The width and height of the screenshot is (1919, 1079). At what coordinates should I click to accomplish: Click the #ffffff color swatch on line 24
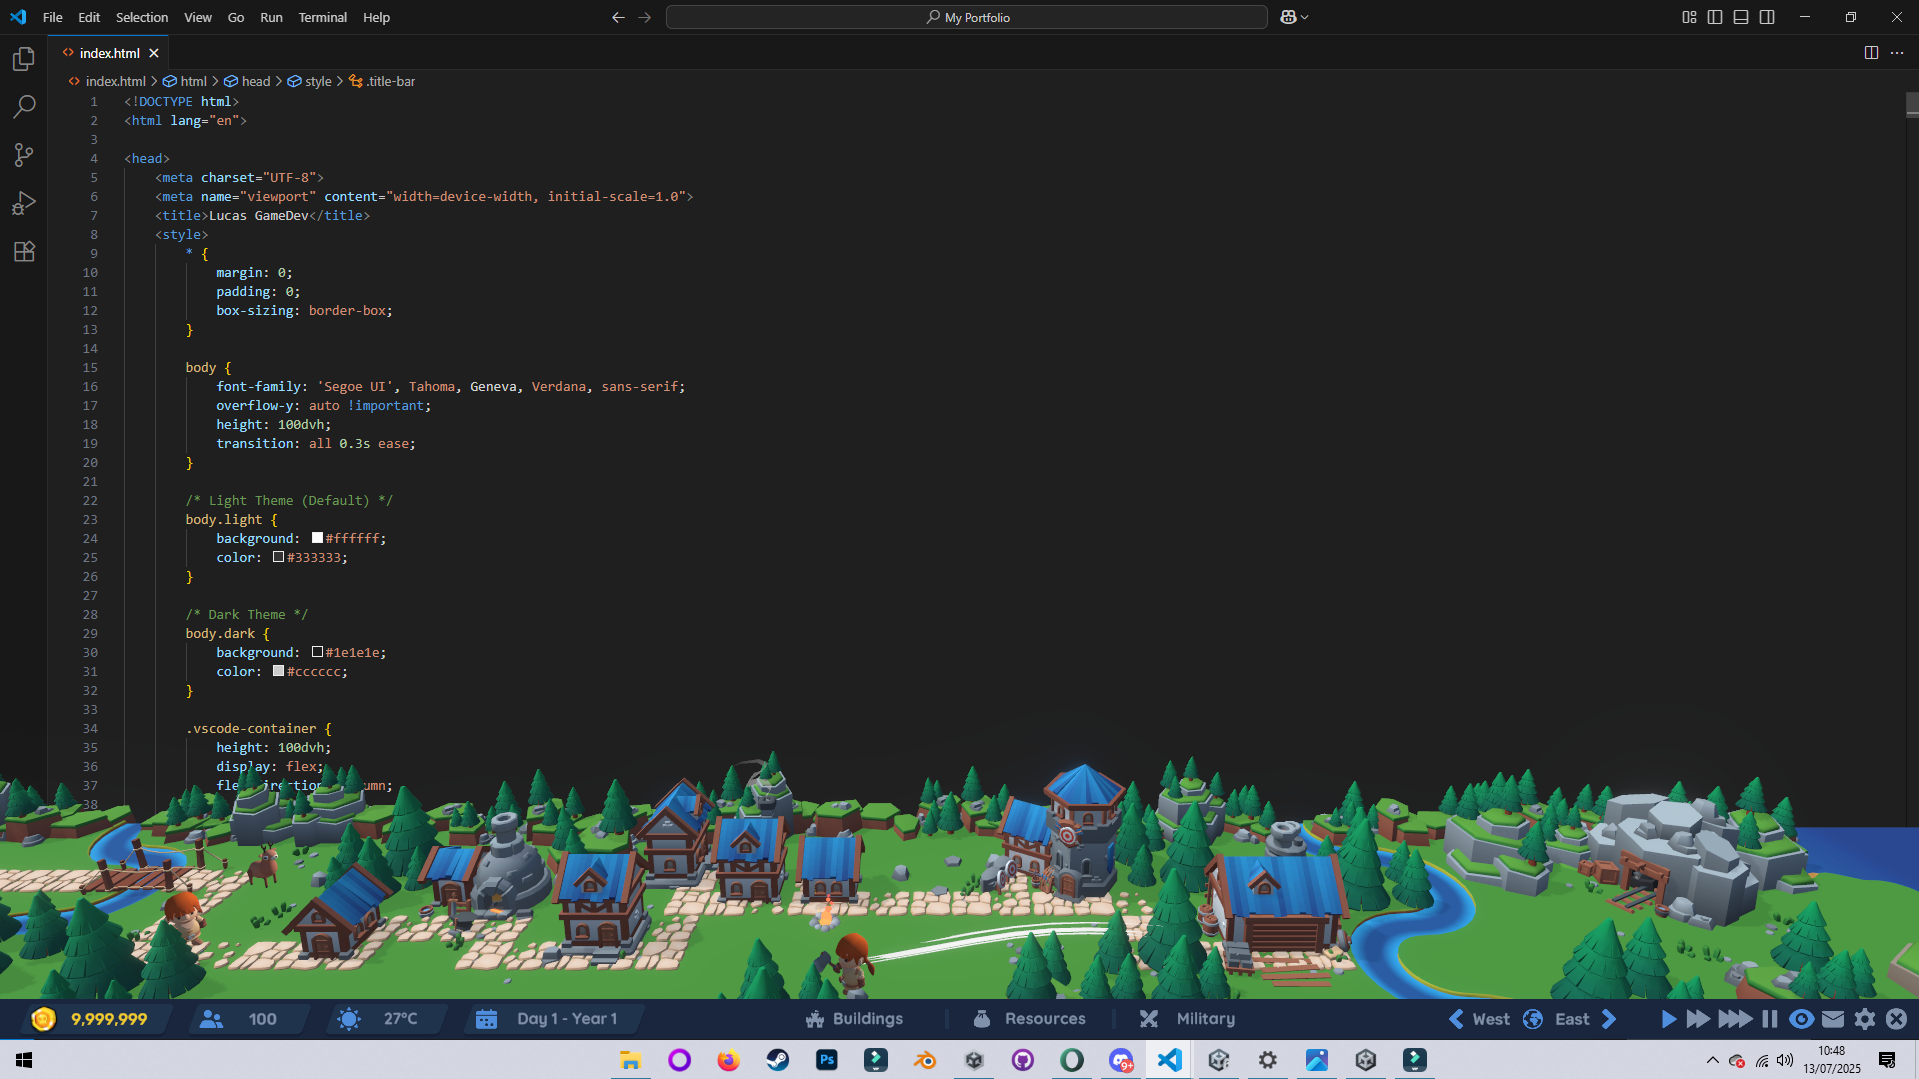tap(318, 538)
